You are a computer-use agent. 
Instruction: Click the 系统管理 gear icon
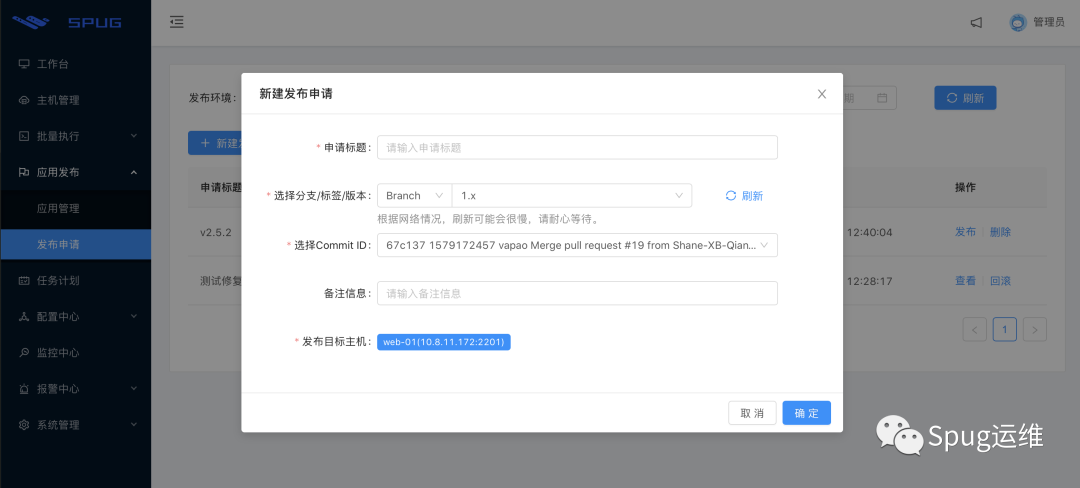pyautogui.click(x=24, y=425)
